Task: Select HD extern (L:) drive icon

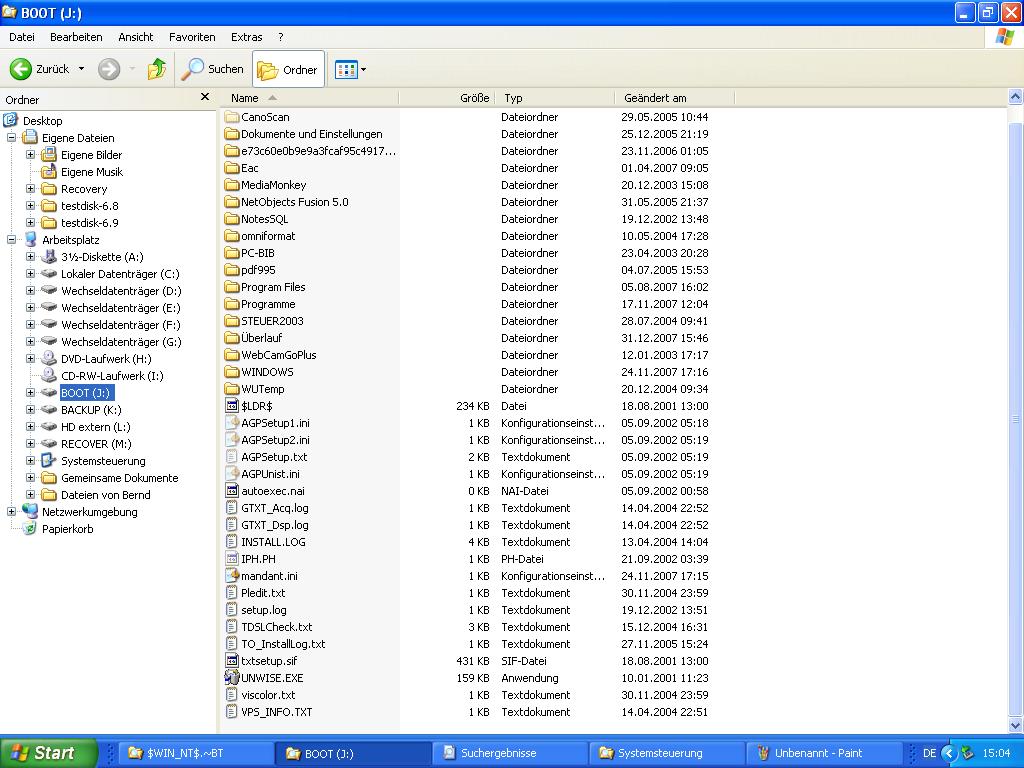Action: [49, 426]
